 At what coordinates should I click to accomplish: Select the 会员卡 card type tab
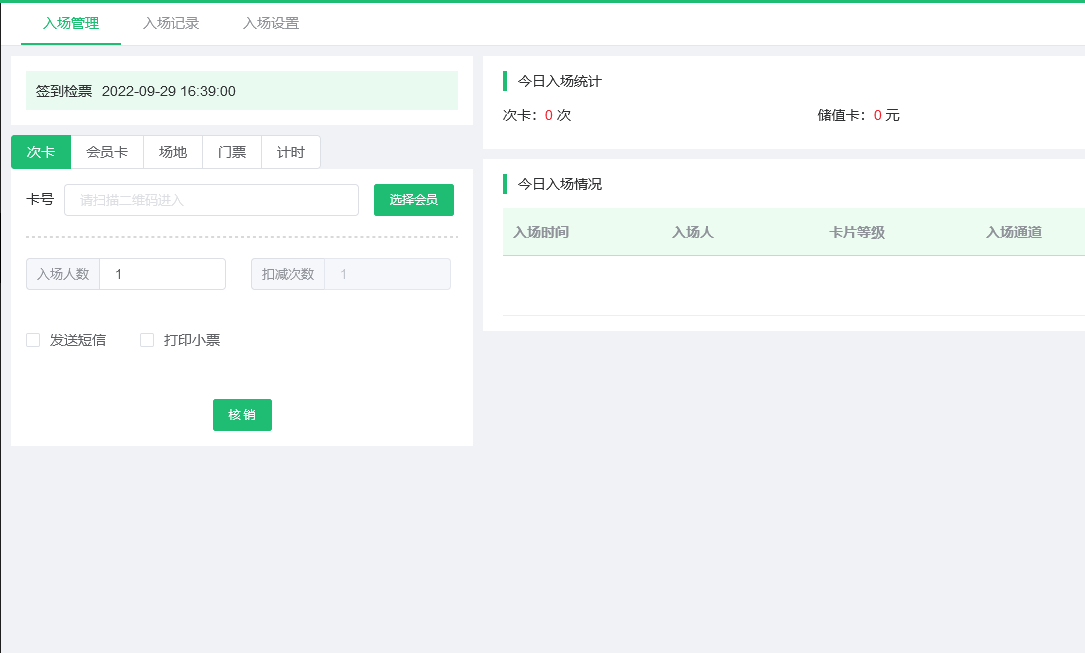[107, 151]
